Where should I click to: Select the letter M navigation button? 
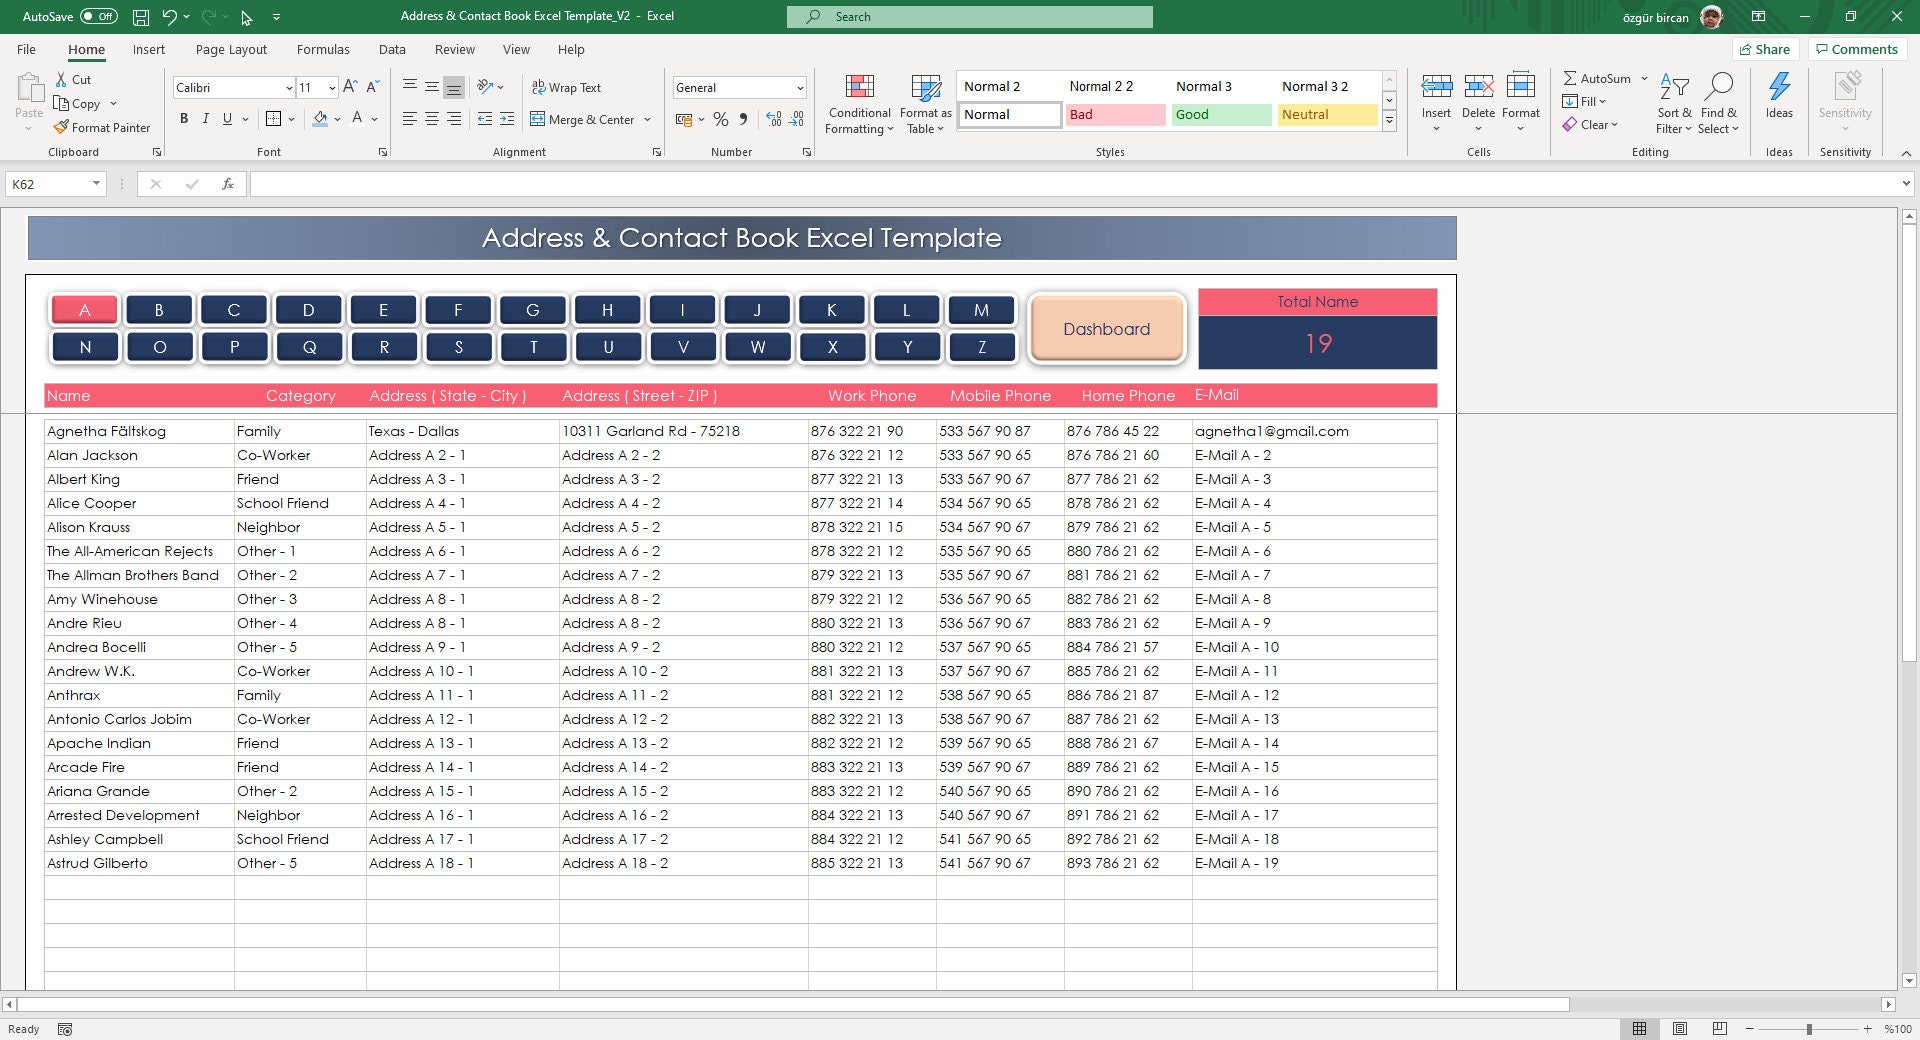tap(982, 309)
